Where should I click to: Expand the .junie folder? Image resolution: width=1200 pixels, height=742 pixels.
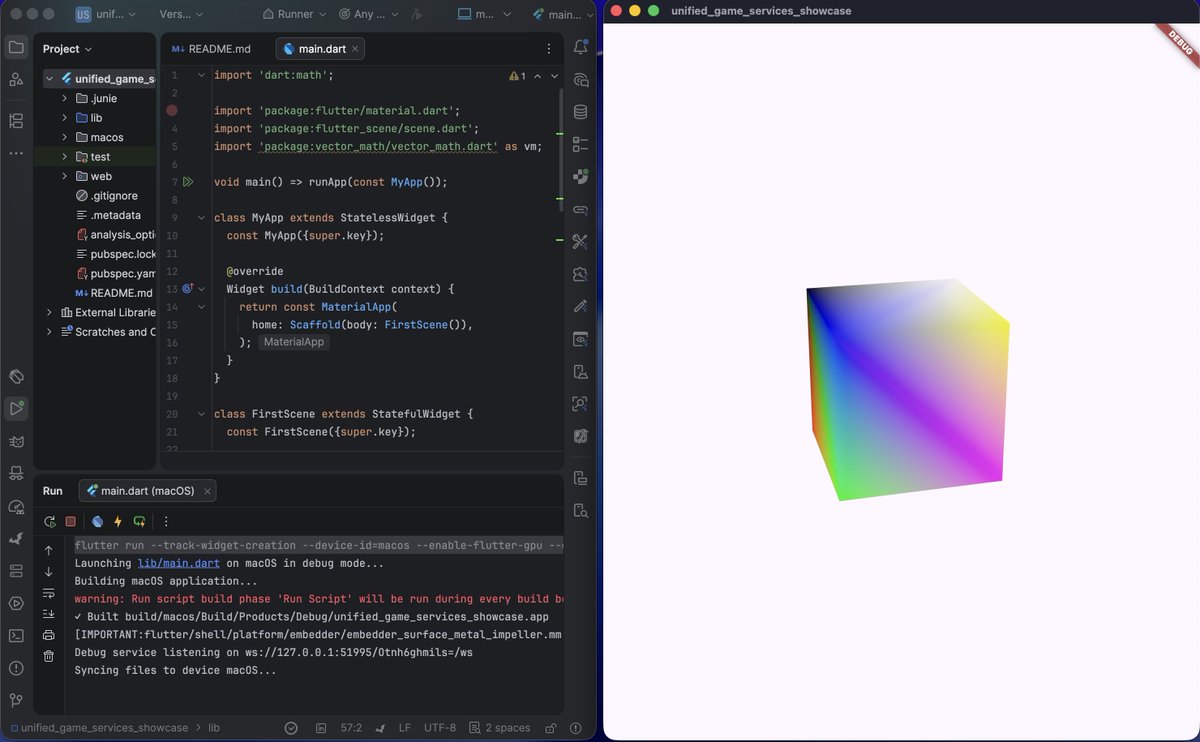coord(65,98)
